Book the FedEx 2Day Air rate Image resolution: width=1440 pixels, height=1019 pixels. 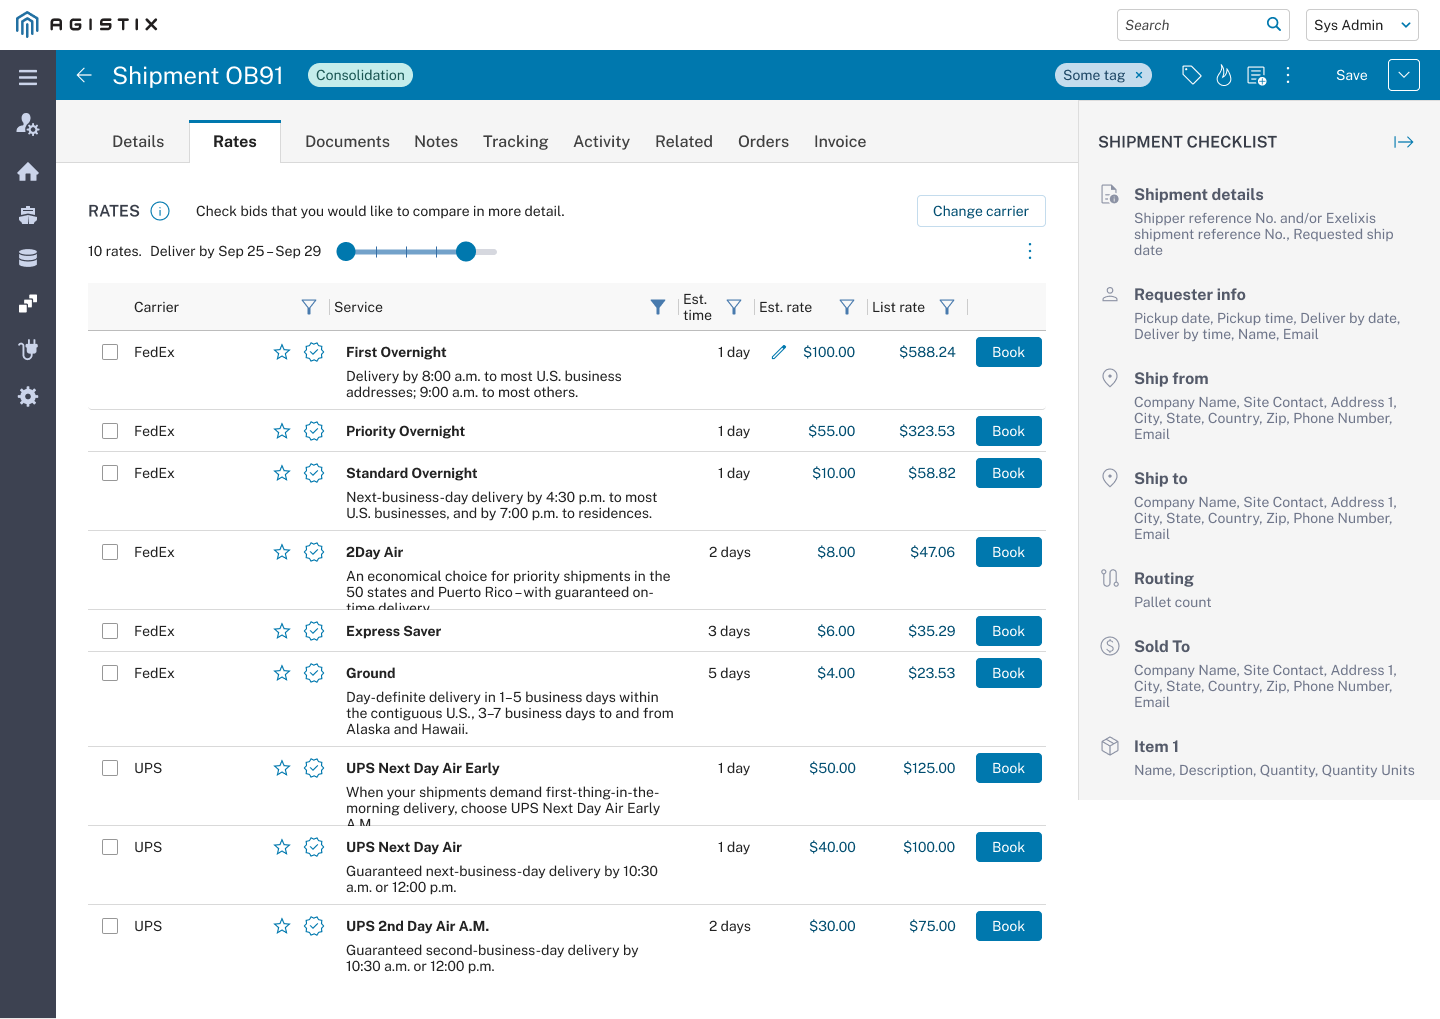(1008, 552)
